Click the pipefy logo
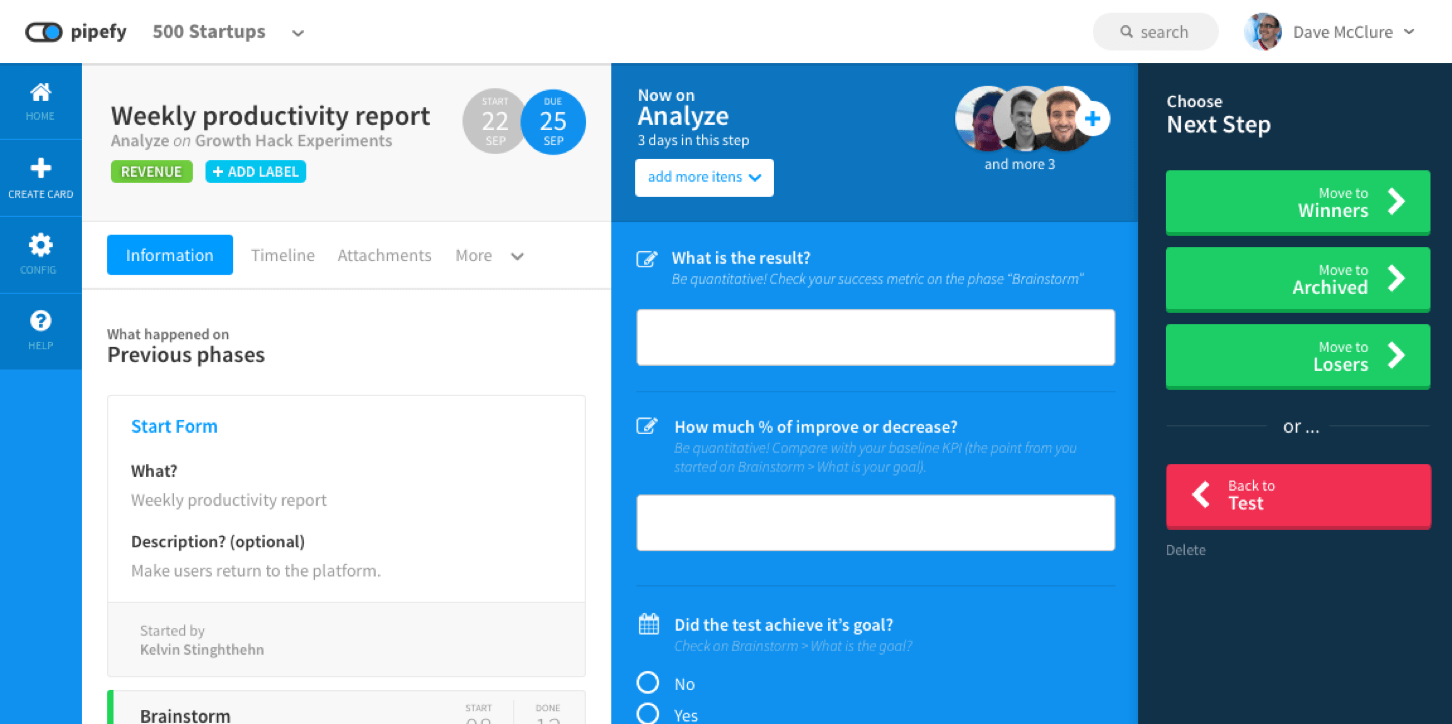The width and height of the screenshot is (1452, 724). pos(76,32)
